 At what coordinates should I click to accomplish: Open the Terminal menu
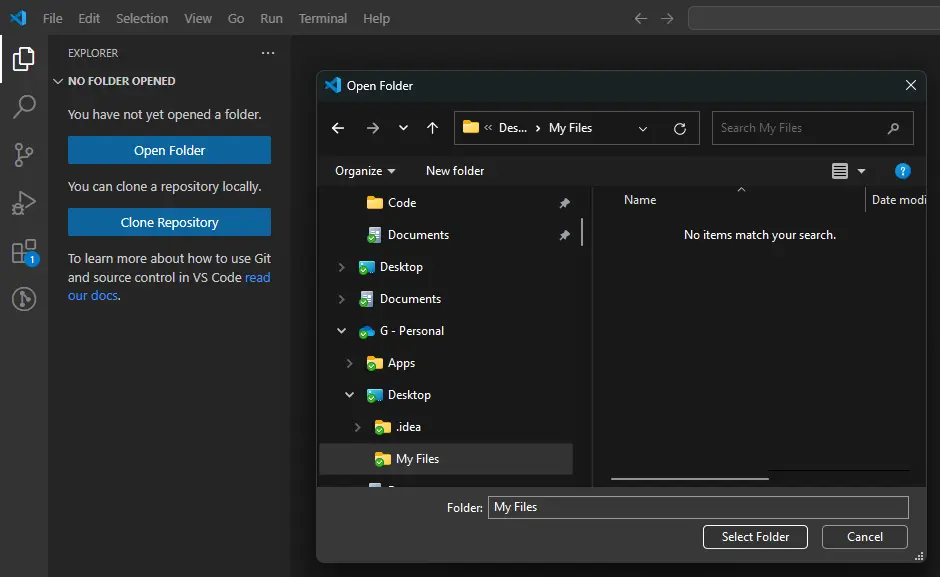coord(323,19)
